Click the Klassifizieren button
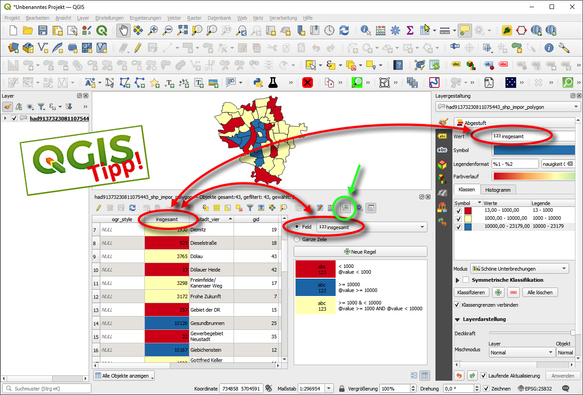583x395 pixels. click(471, 292)
